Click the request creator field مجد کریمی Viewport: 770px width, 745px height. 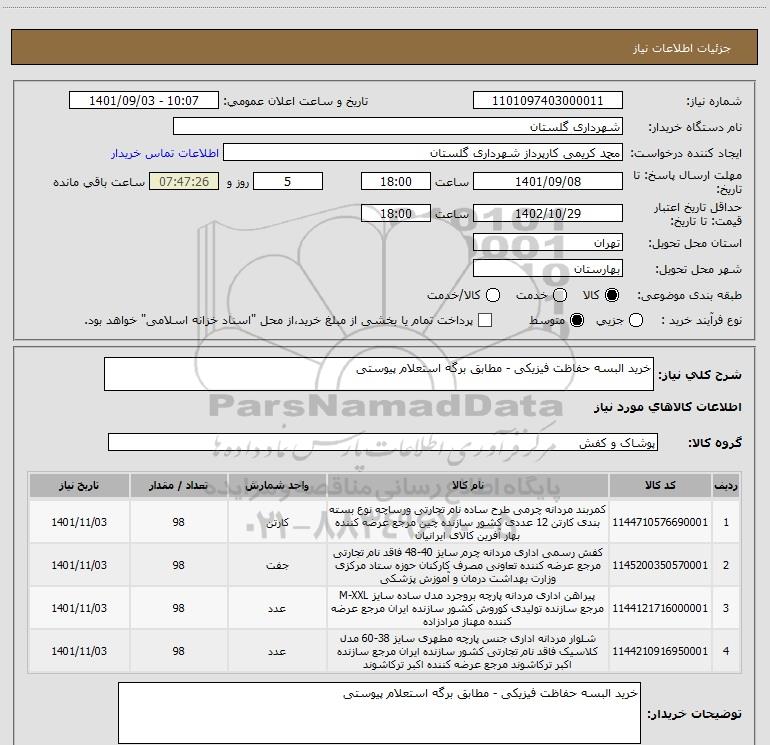(x=423, y=153)
